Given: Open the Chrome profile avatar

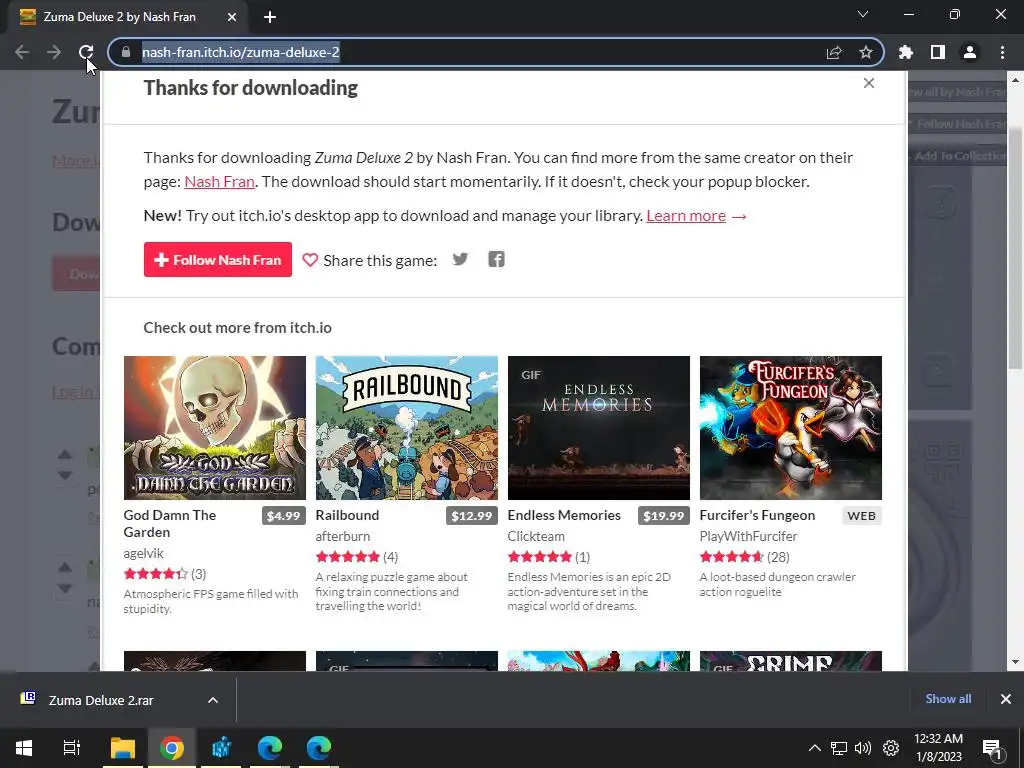Looking at the screenshot, I should pos(970,52).
